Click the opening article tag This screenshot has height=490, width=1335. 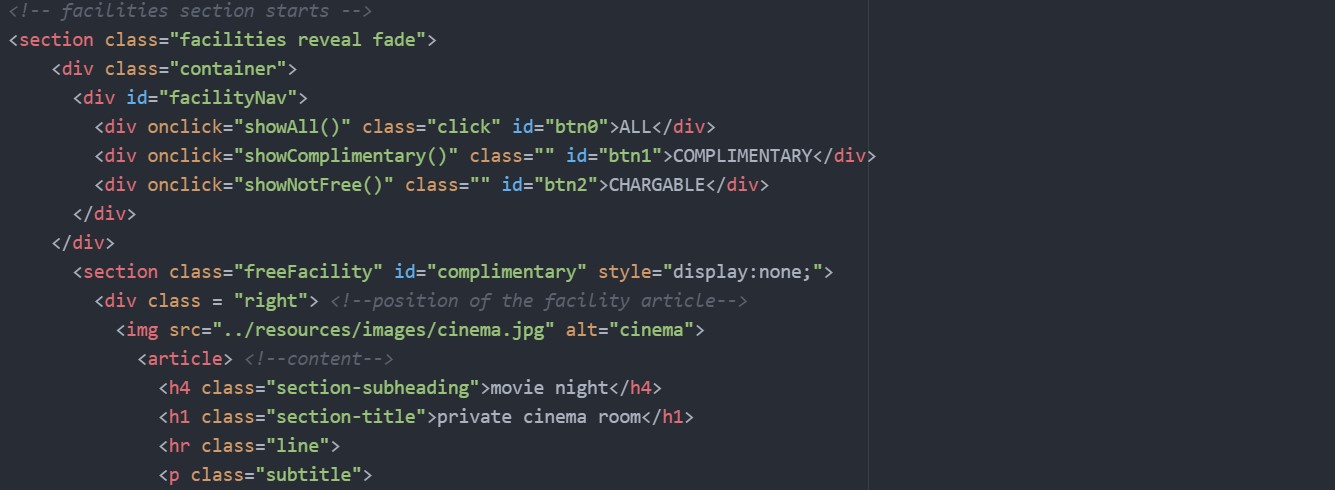185,359
